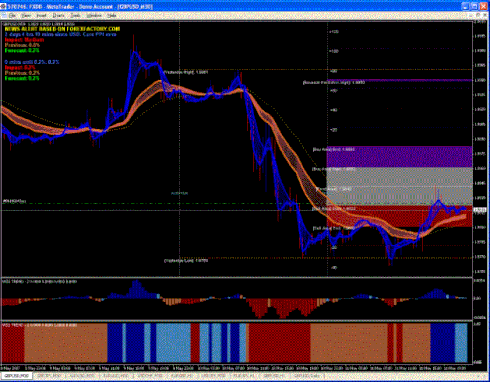Select the GBPUSD,M30 chart tab
490x382 pixels.
[16, 376]
